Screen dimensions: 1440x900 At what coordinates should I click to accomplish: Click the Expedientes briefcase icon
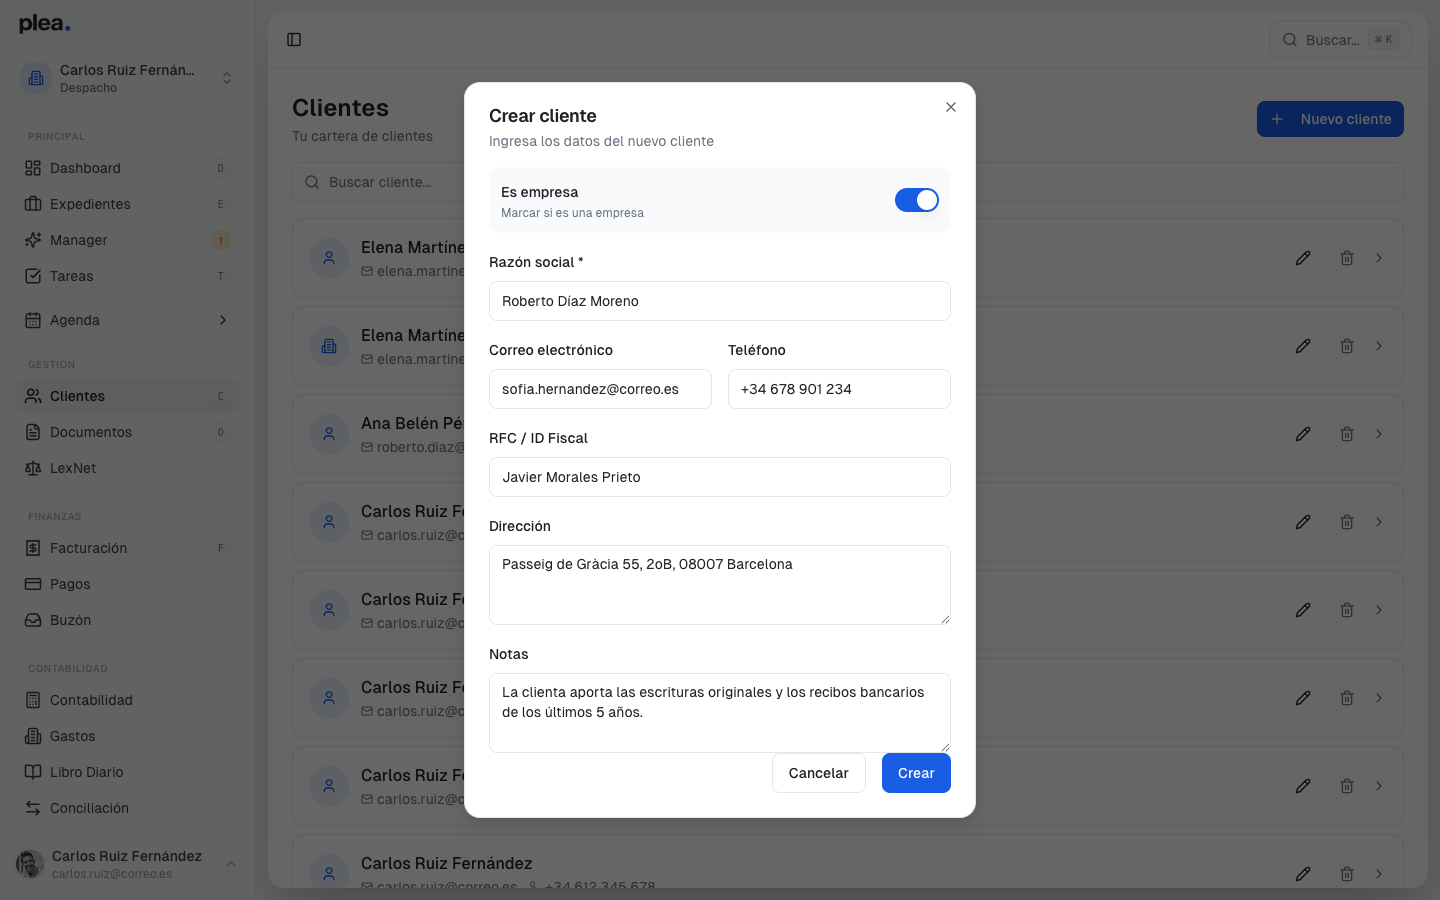pos(33,204)
